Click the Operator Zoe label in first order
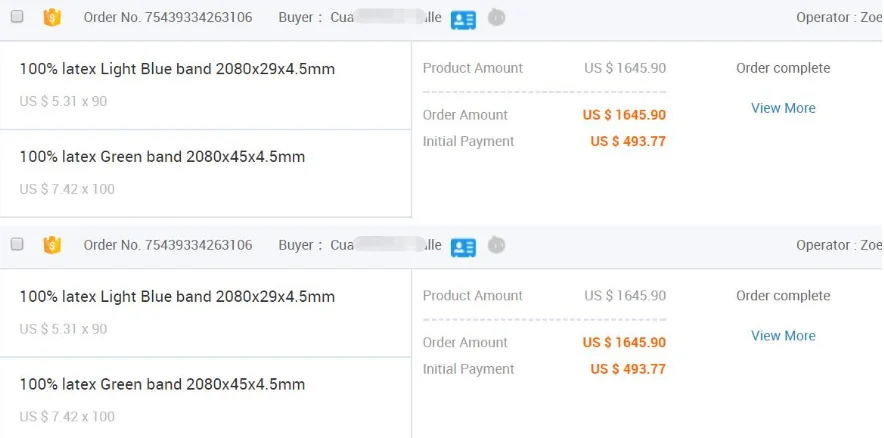The width and height of the screenshot is (884, 438). [x=839, y=17]
